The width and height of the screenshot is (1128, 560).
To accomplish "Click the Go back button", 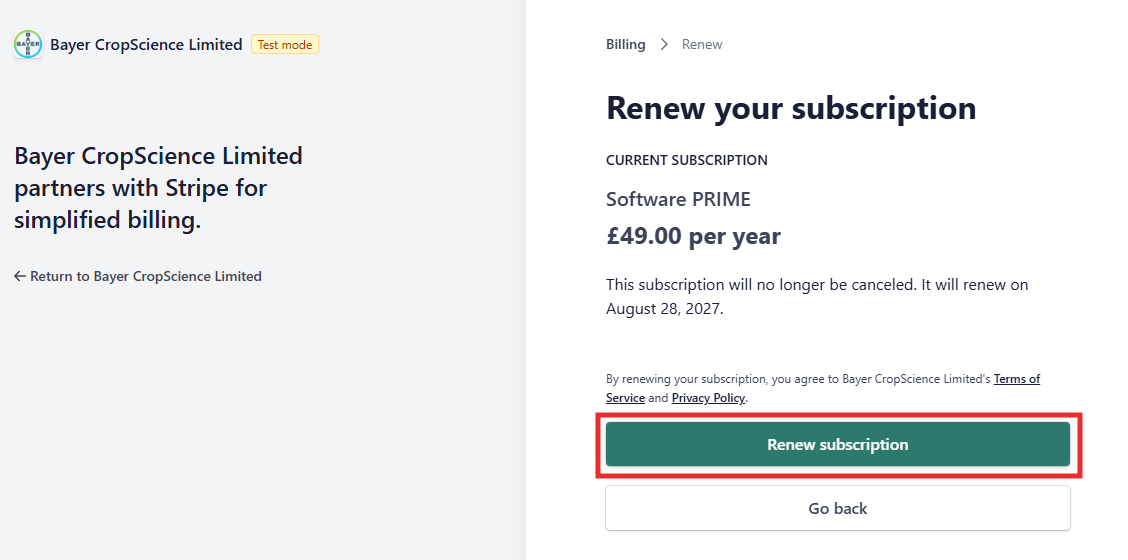I will 837,508.
